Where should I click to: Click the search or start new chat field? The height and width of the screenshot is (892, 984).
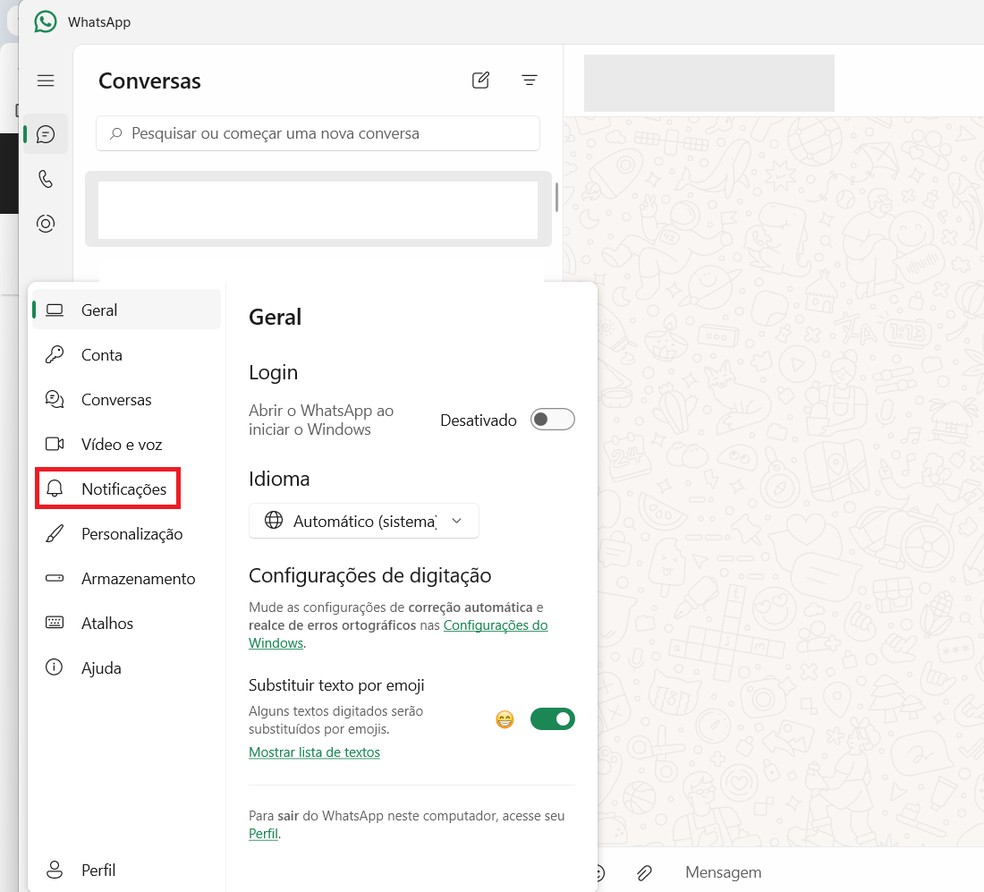click(x=318, y=133)
